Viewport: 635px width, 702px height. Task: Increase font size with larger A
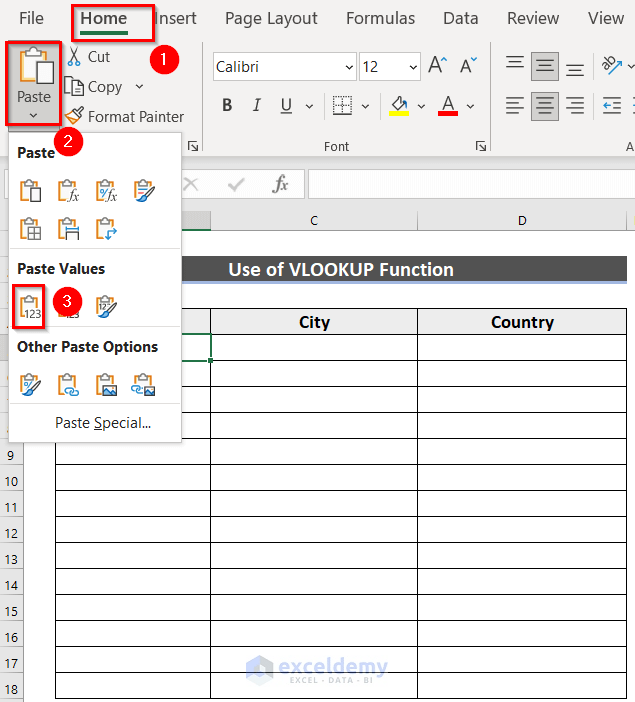438,65
